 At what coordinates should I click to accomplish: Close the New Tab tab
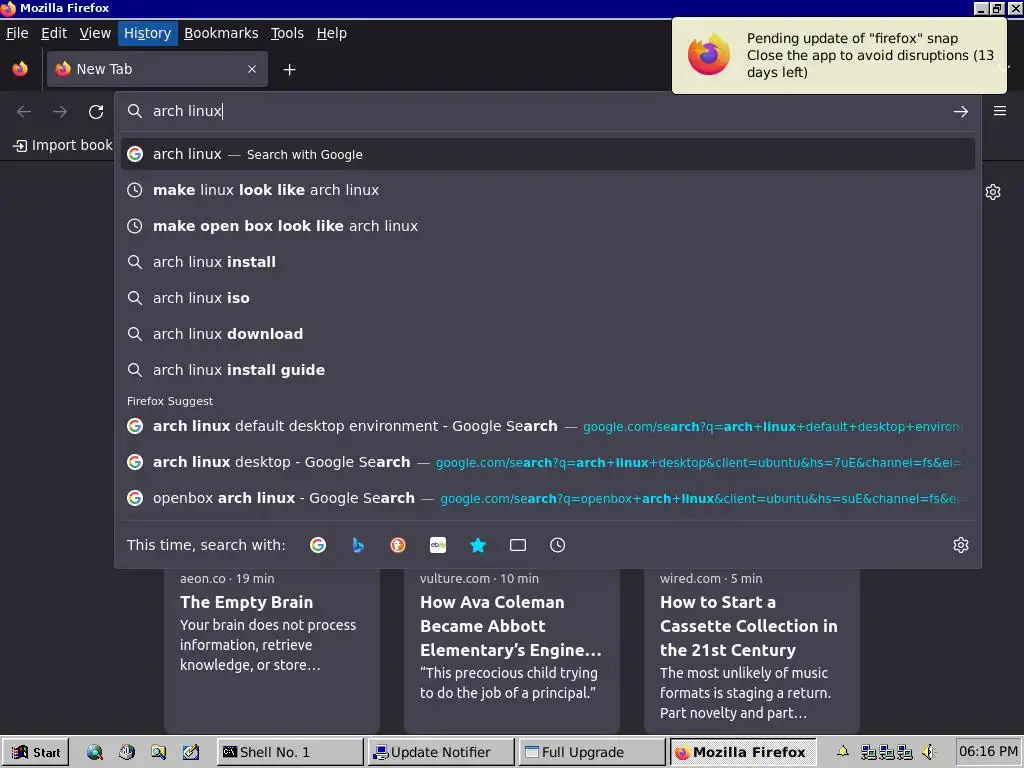coord(252,69)
